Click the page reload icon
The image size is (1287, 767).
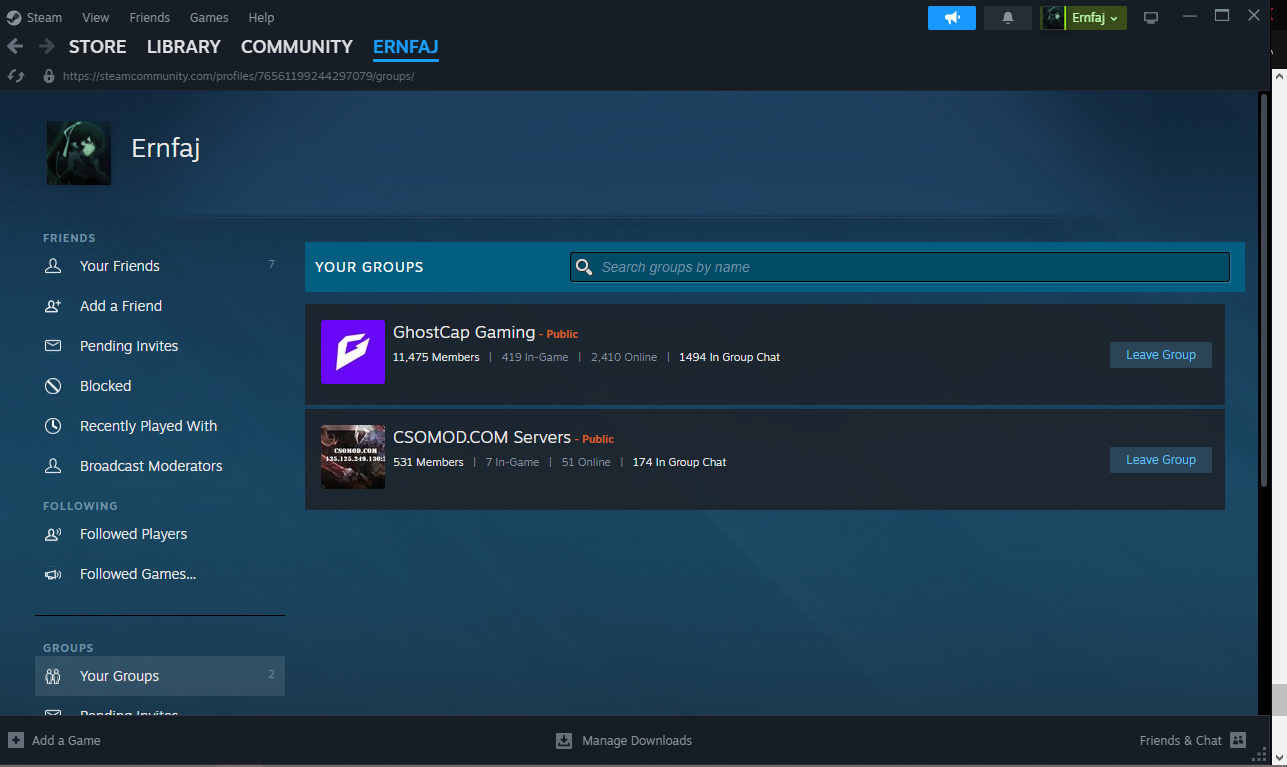coord(16,76)
